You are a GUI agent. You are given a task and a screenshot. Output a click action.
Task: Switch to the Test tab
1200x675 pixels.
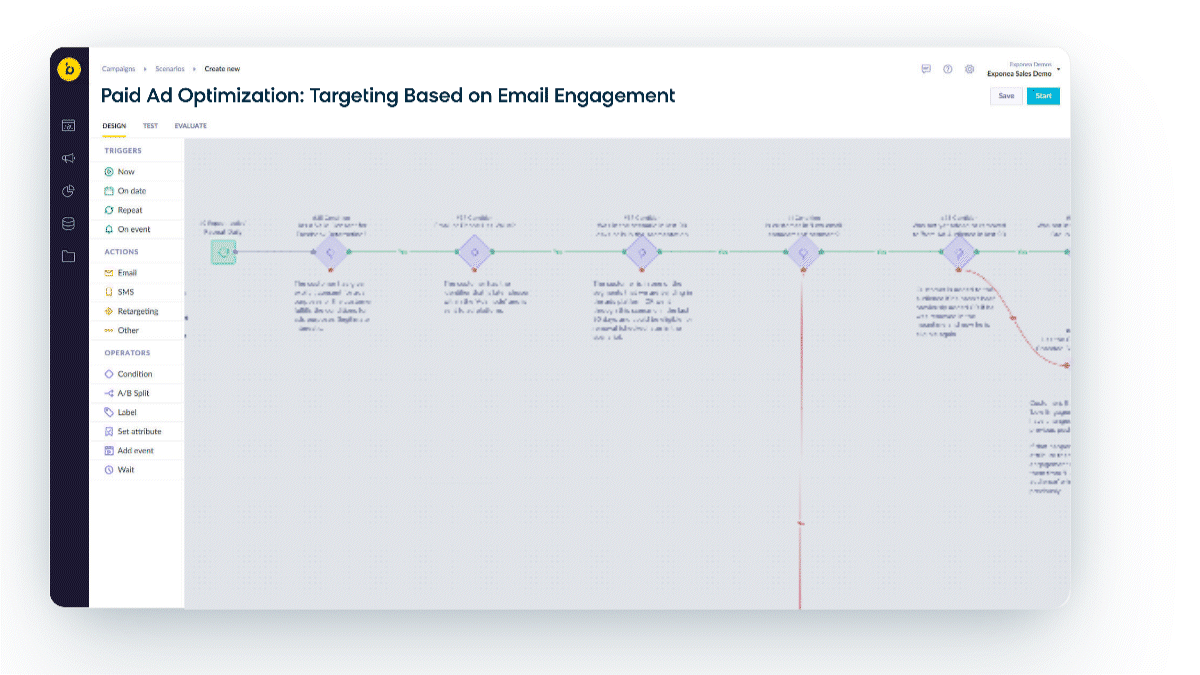[x=150, y=126]
